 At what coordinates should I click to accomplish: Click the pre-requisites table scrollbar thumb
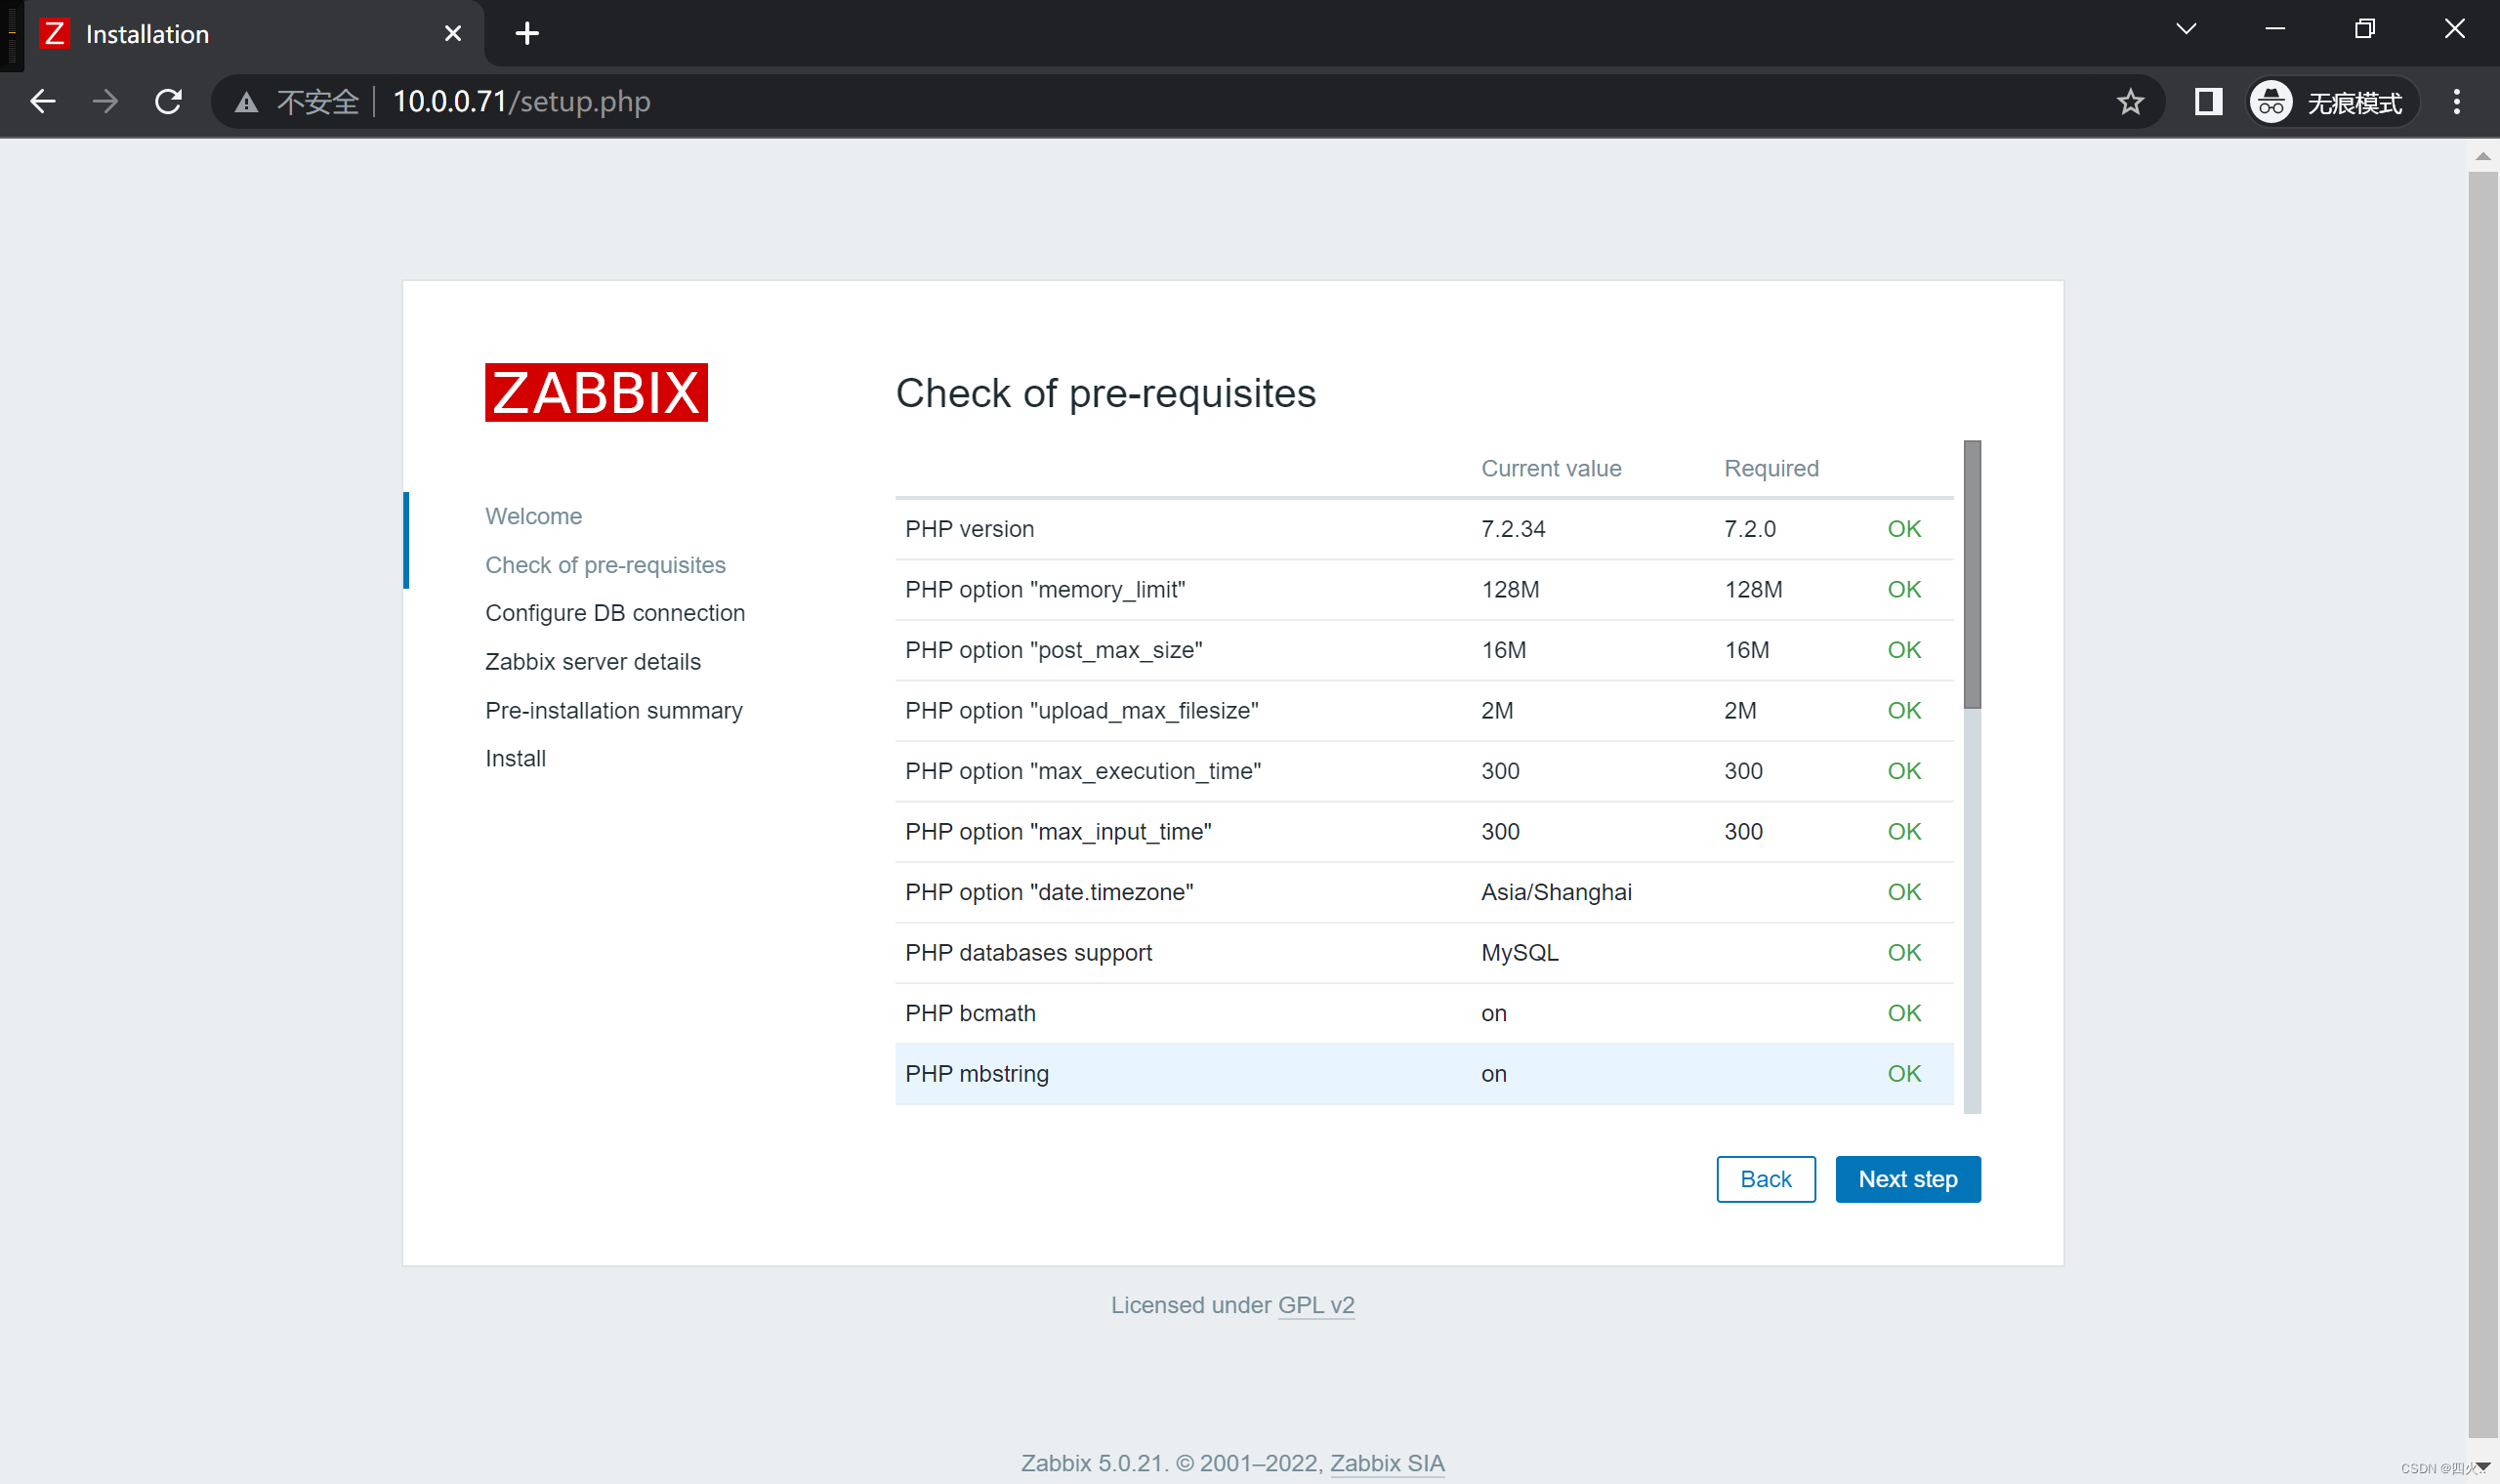tap(1972, 575)
